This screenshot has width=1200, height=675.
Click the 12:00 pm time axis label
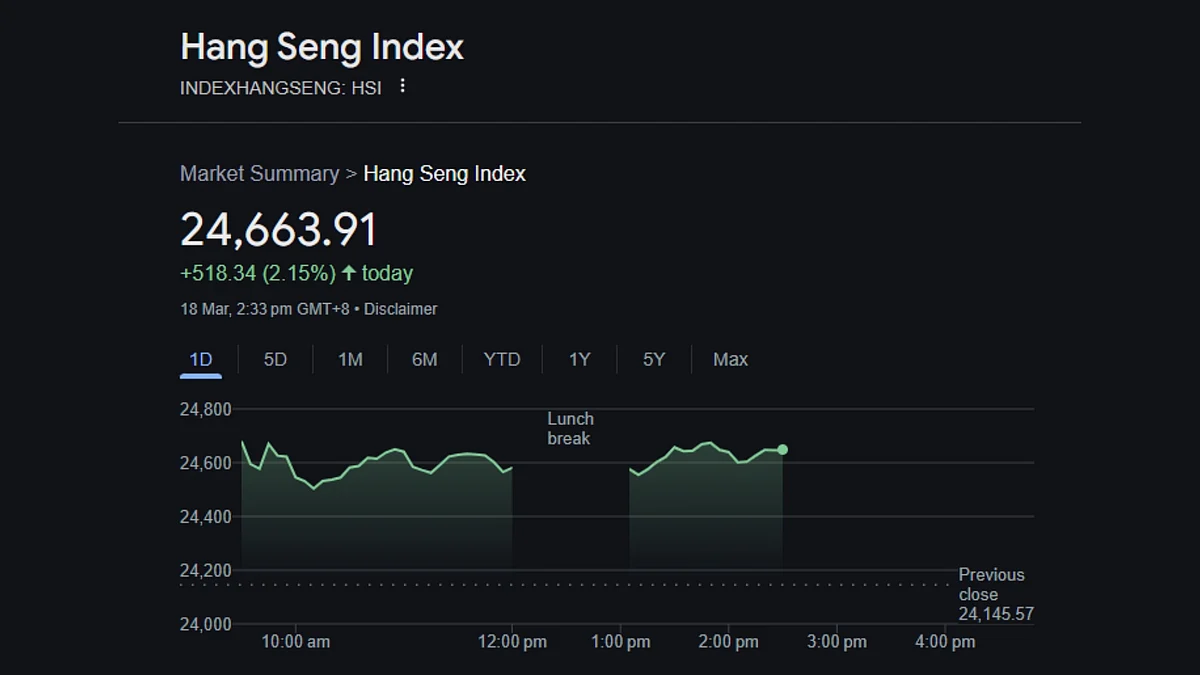(513, 642)
